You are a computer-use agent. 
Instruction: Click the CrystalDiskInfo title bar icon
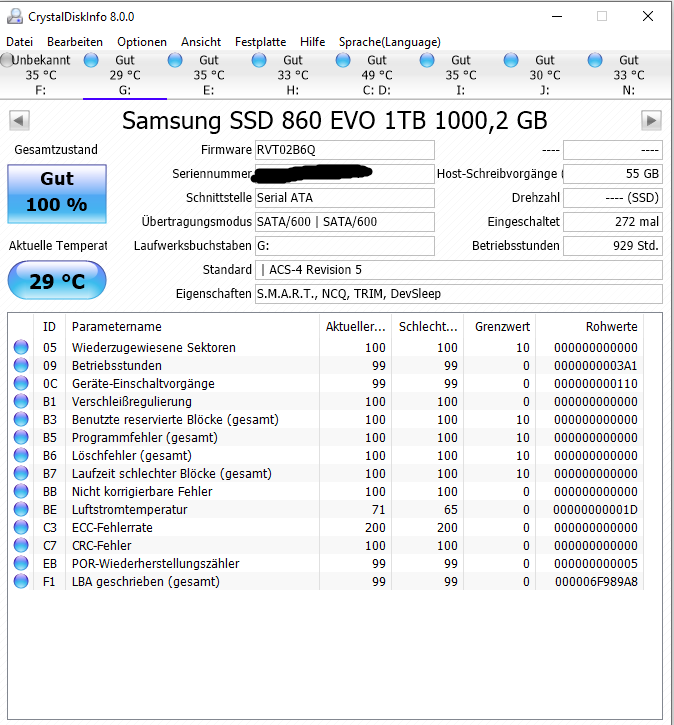pyautogui.click(x=15, y=17)
